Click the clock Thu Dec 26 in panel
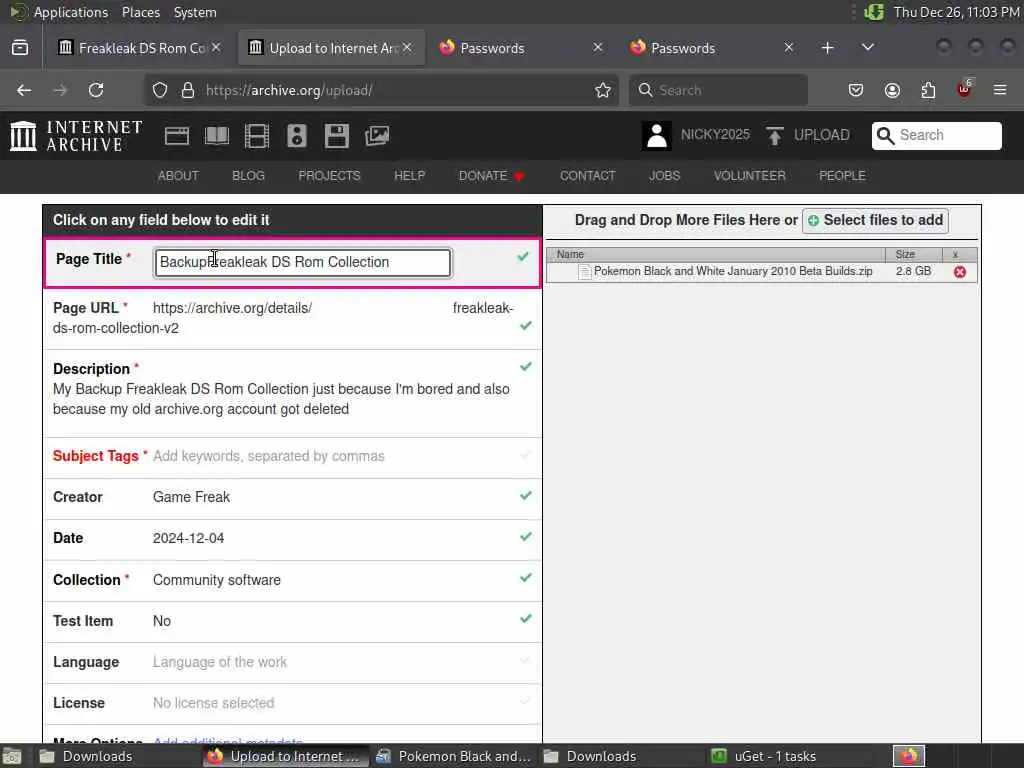 [x=956, y=12]
